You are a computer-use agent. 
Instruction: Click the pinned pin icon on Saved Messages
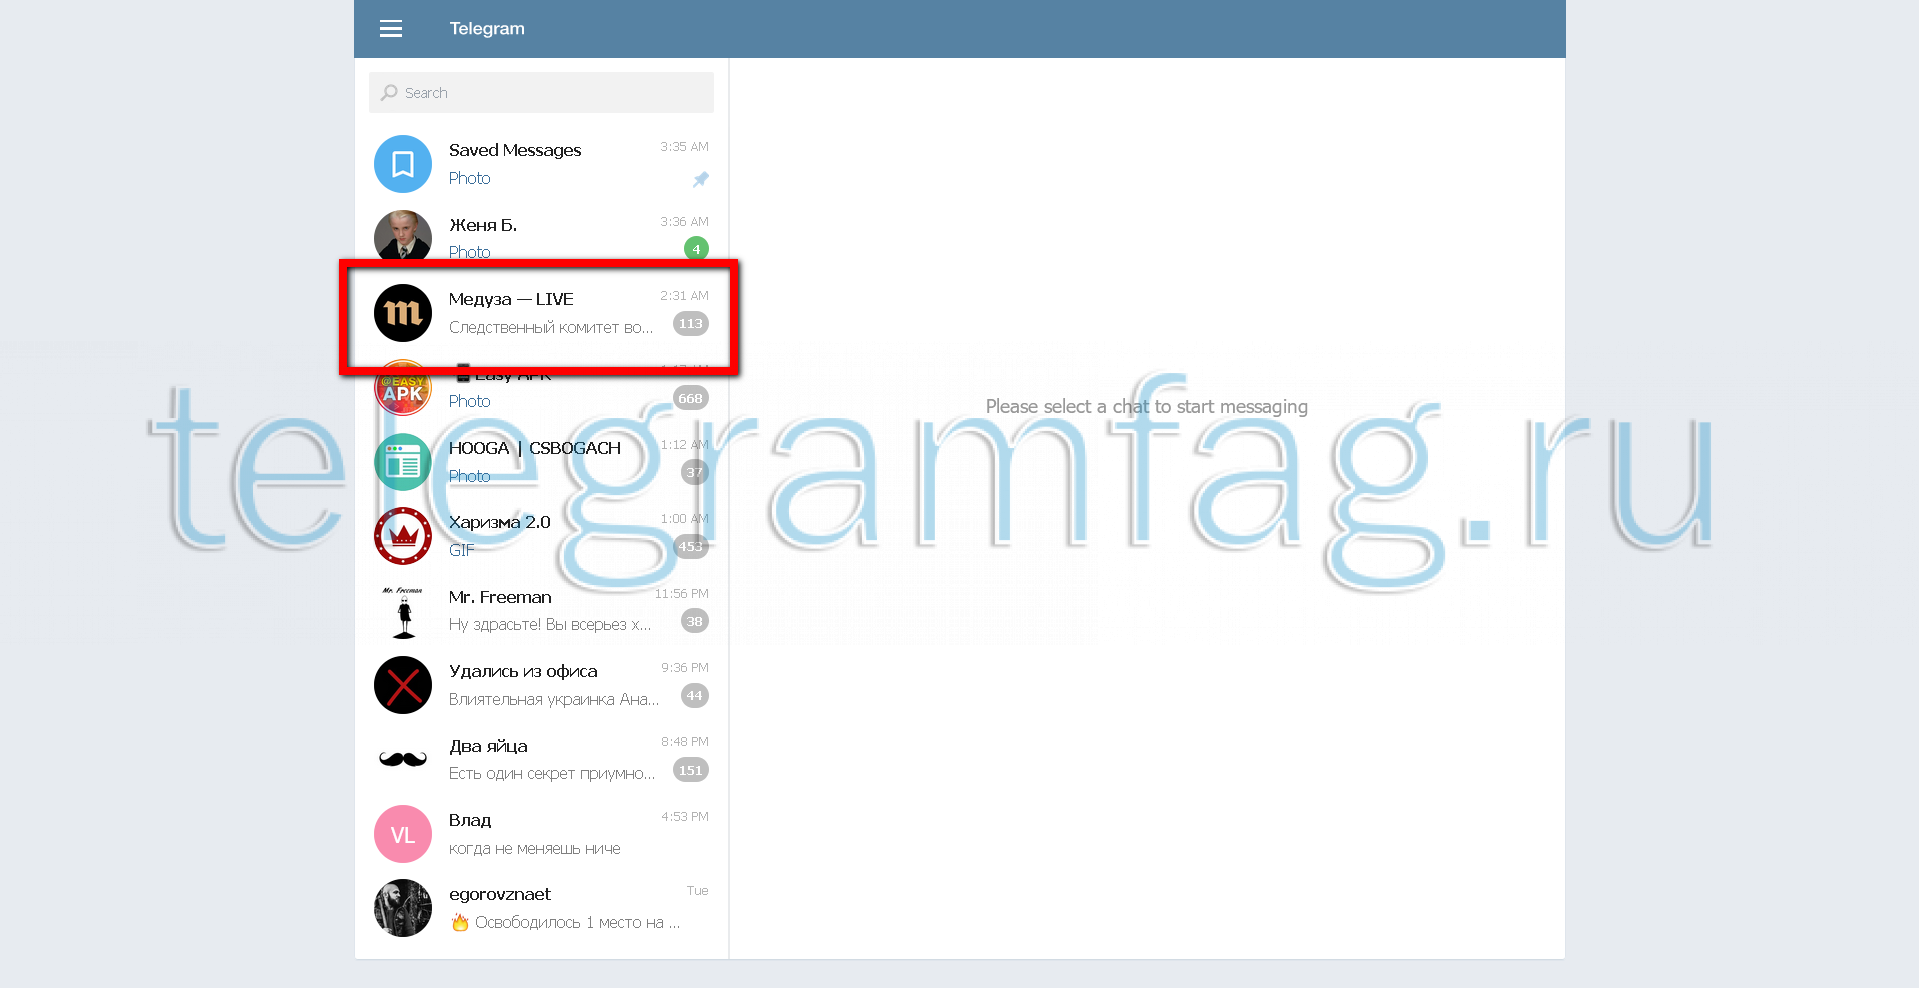click(x=701, y=179)
